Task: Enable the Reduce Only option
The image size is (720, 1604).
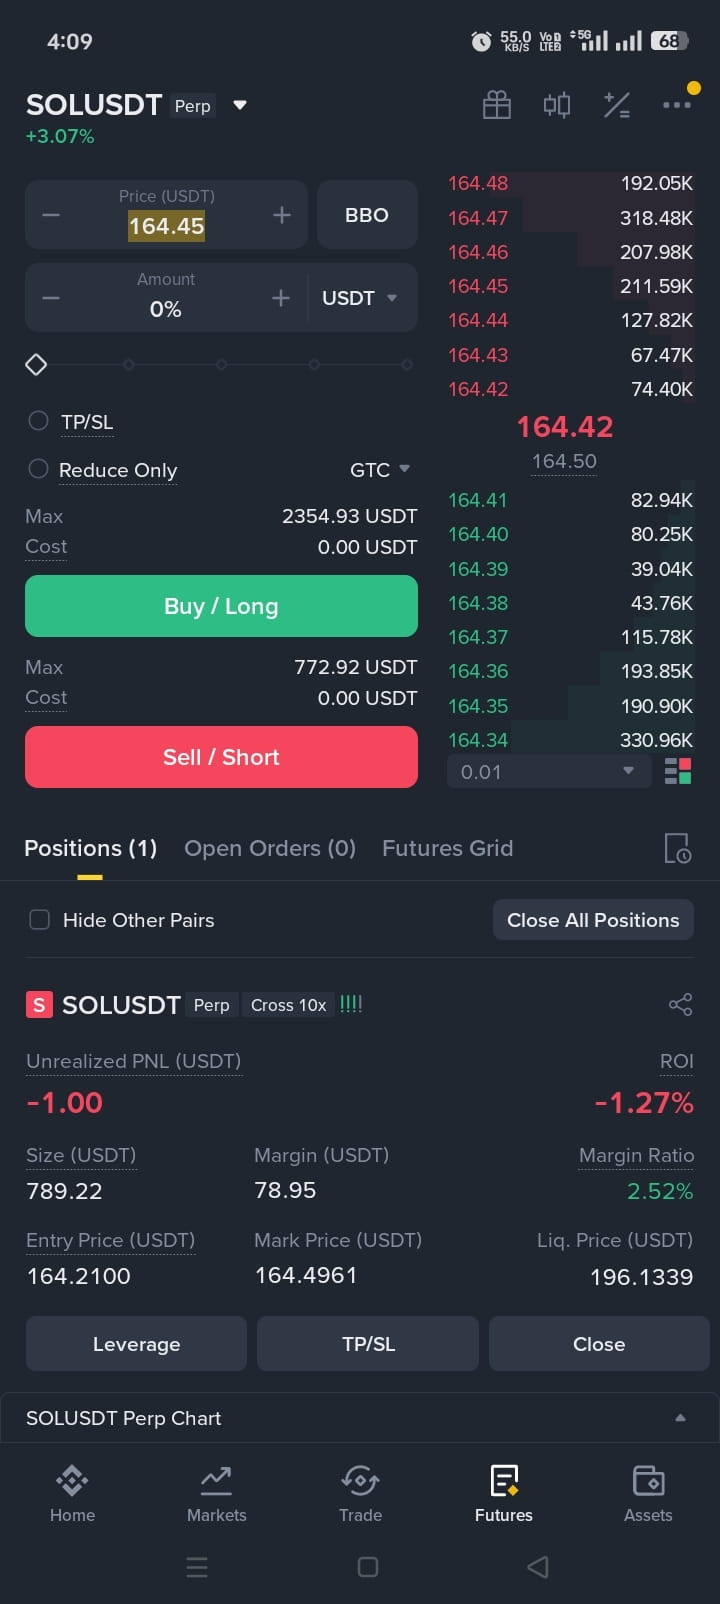Action: pyautogui.click(x=38, y=468)
